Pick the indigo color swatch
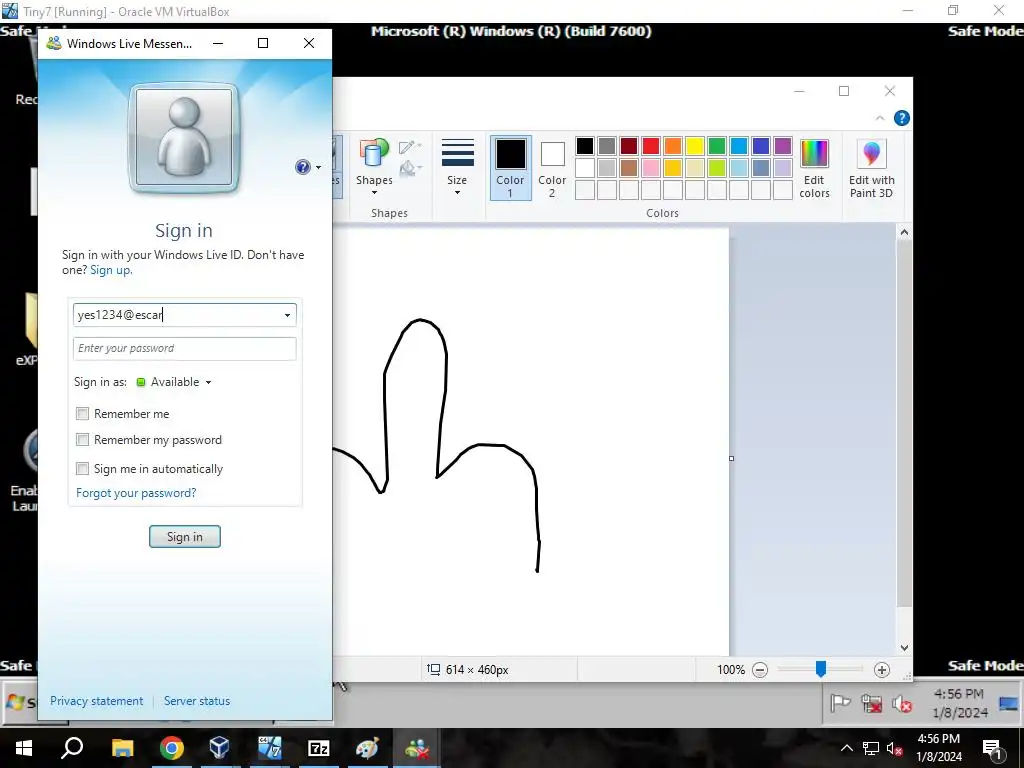The image size is (1024, 768). click(x=761, y=146)
